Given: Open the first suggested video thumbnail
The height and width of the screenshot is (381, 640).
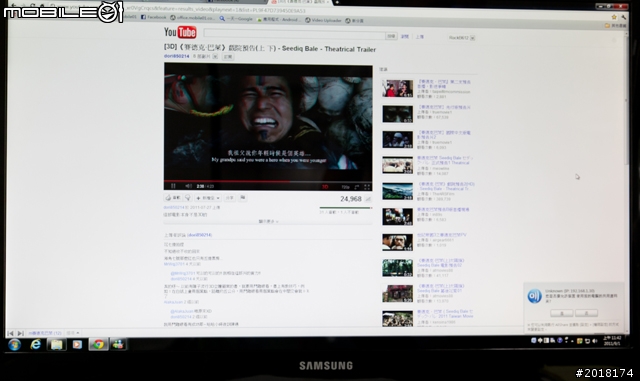Looking at the screenshot, I should pos(397,89).
